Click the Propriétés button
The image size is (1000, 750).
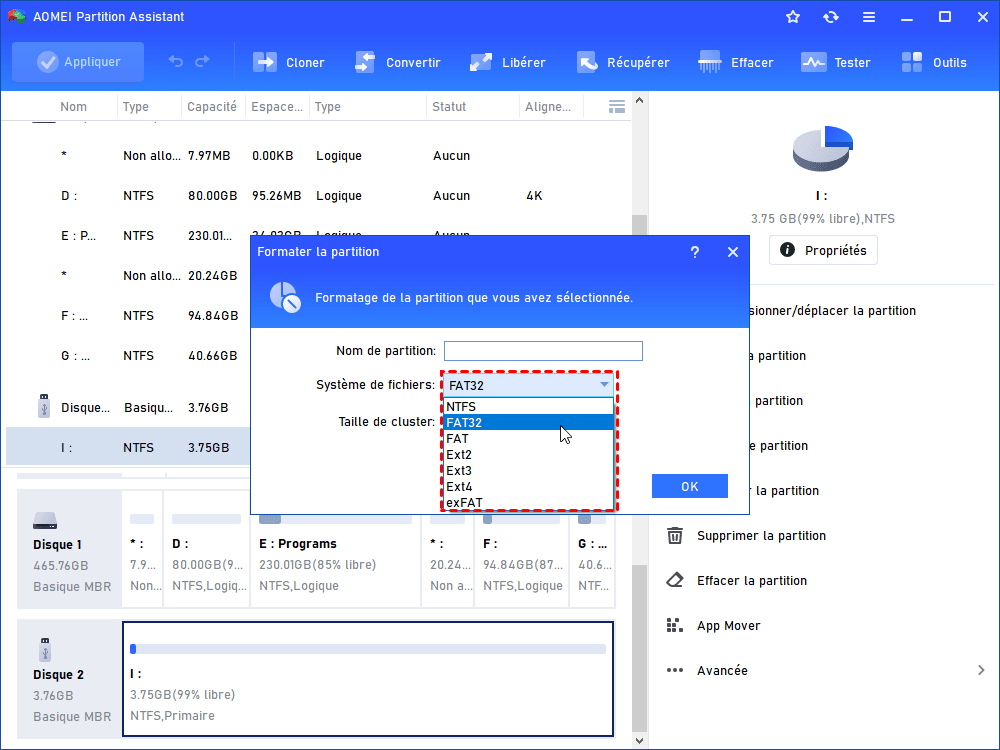click(x=823, y=250)
